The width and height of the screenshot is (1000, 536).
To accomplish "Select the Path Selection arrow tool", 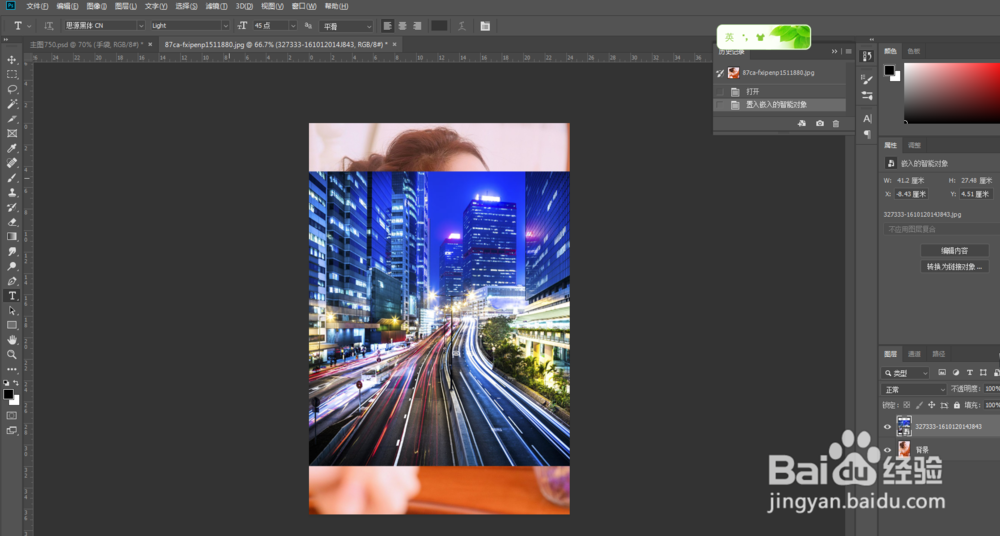I will tap(11, 310).
